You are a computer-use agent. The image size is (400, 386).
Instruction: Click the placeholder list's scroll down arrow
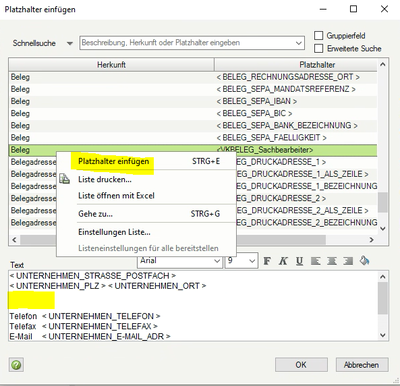tap(383, 229)
